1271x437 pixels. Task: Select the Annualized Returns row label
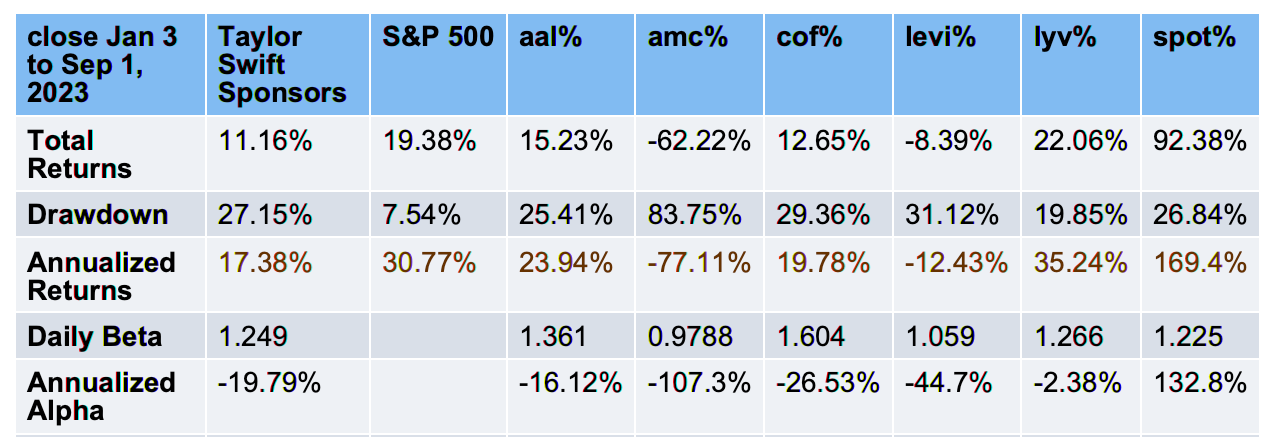[101, 276]
